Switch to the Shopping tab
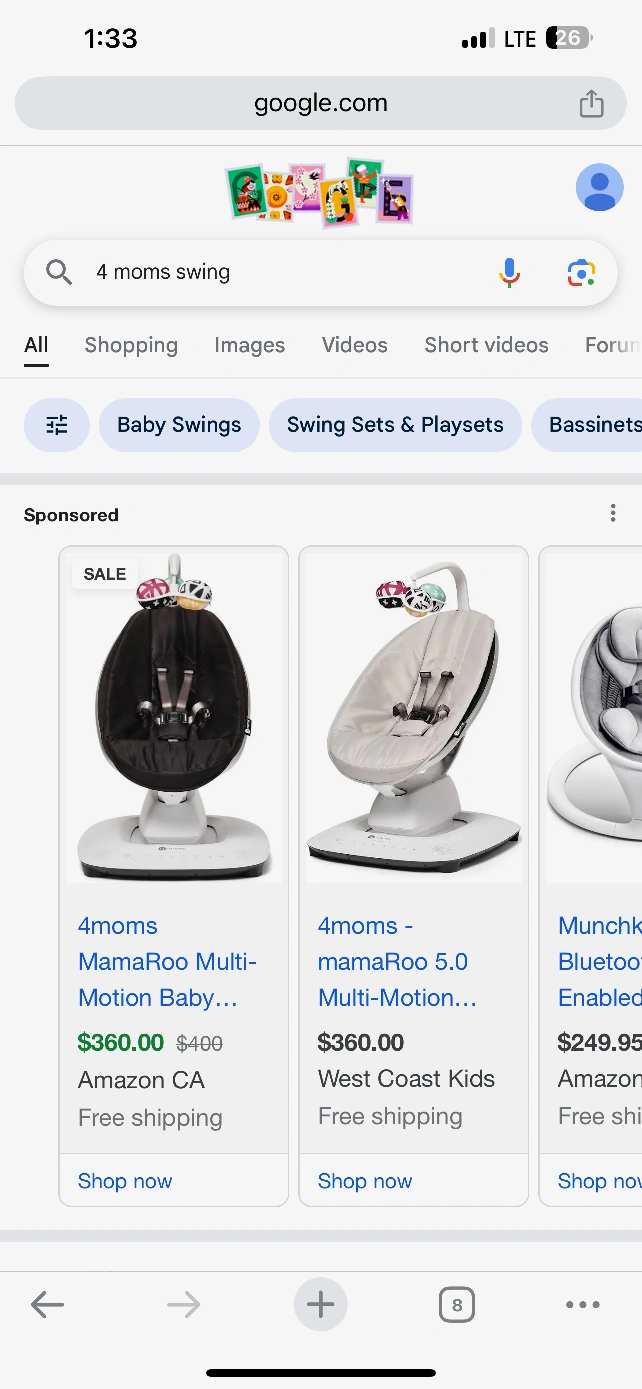This screenshot has width=642, height=1389. (x=131, y=345)
